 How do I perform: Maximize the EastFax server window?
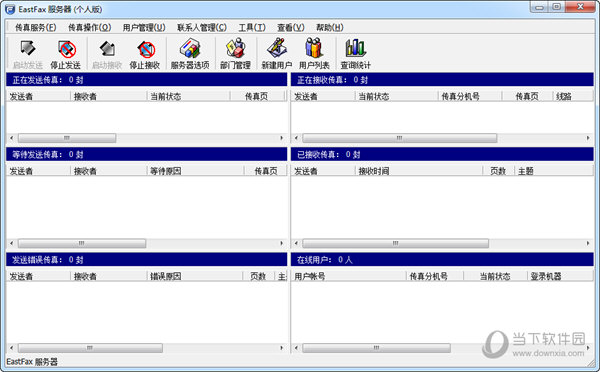click(557, 7)
